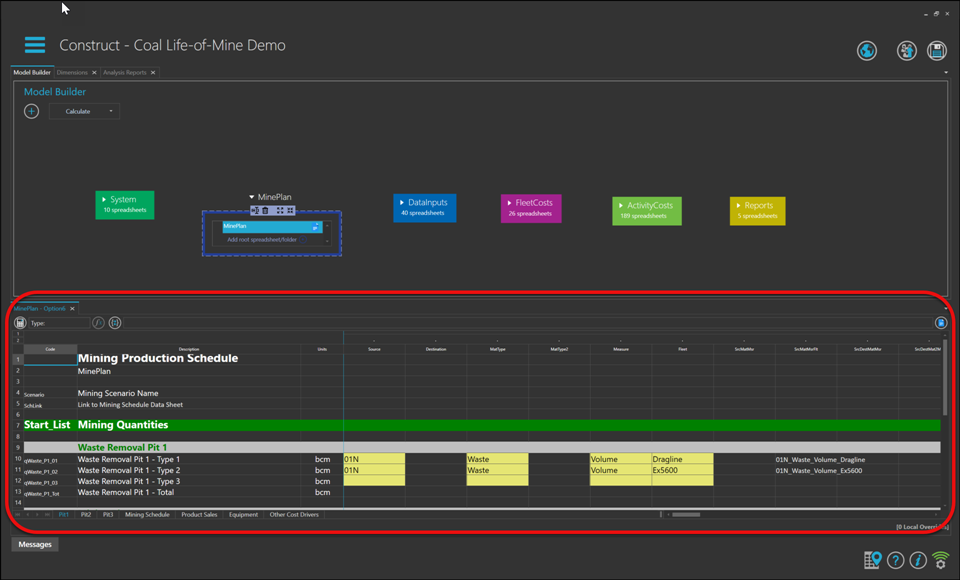
Task: Click the circle icon beside Add root spreadsheet/folder
Action: click(x=303, y=239)
